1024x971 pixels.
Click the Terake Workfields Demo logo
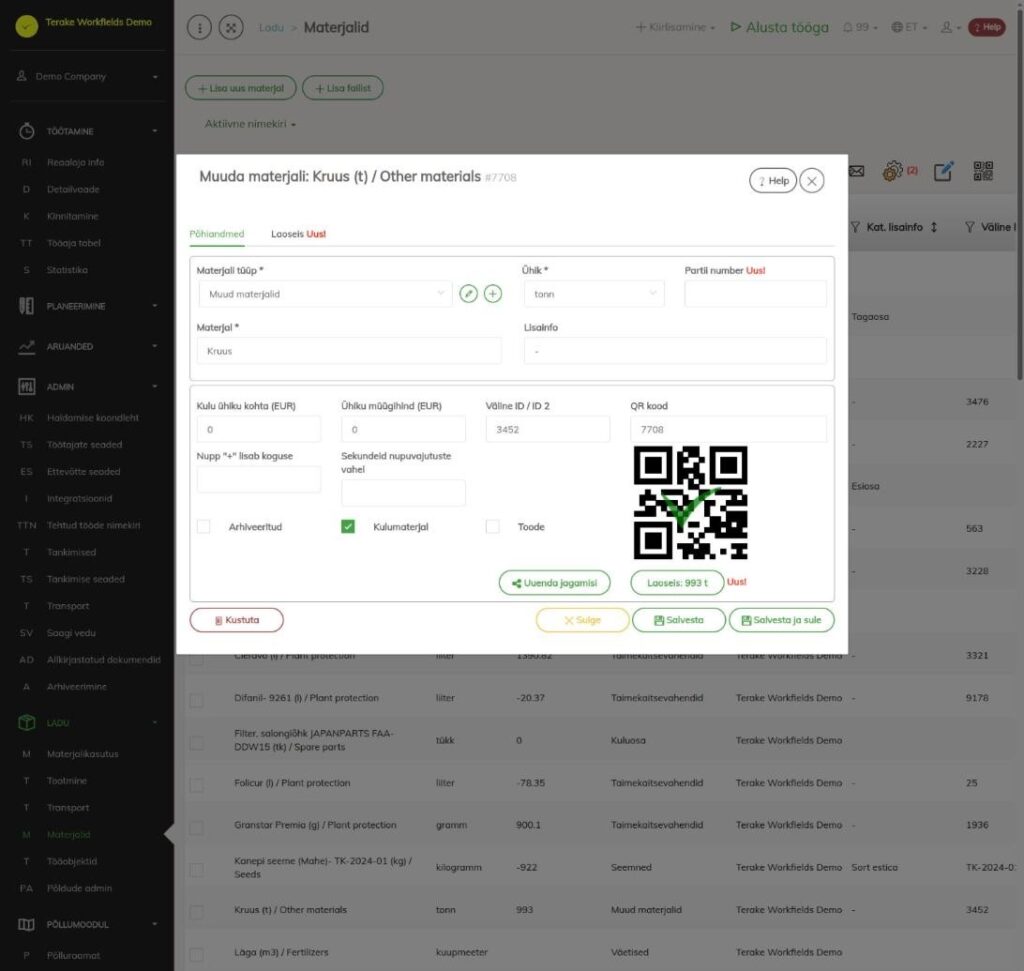pyautogui.click(x=27, y=26)
